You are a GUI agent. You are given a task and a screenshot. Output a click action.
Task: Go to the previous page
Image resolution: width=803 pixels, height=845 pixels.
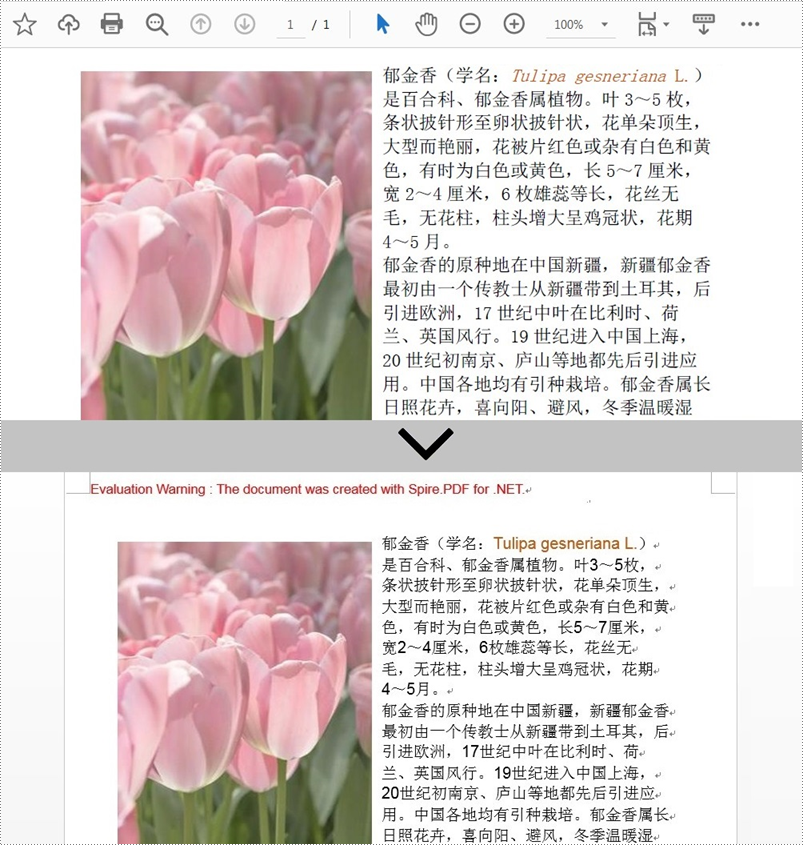tap(200, 24)
